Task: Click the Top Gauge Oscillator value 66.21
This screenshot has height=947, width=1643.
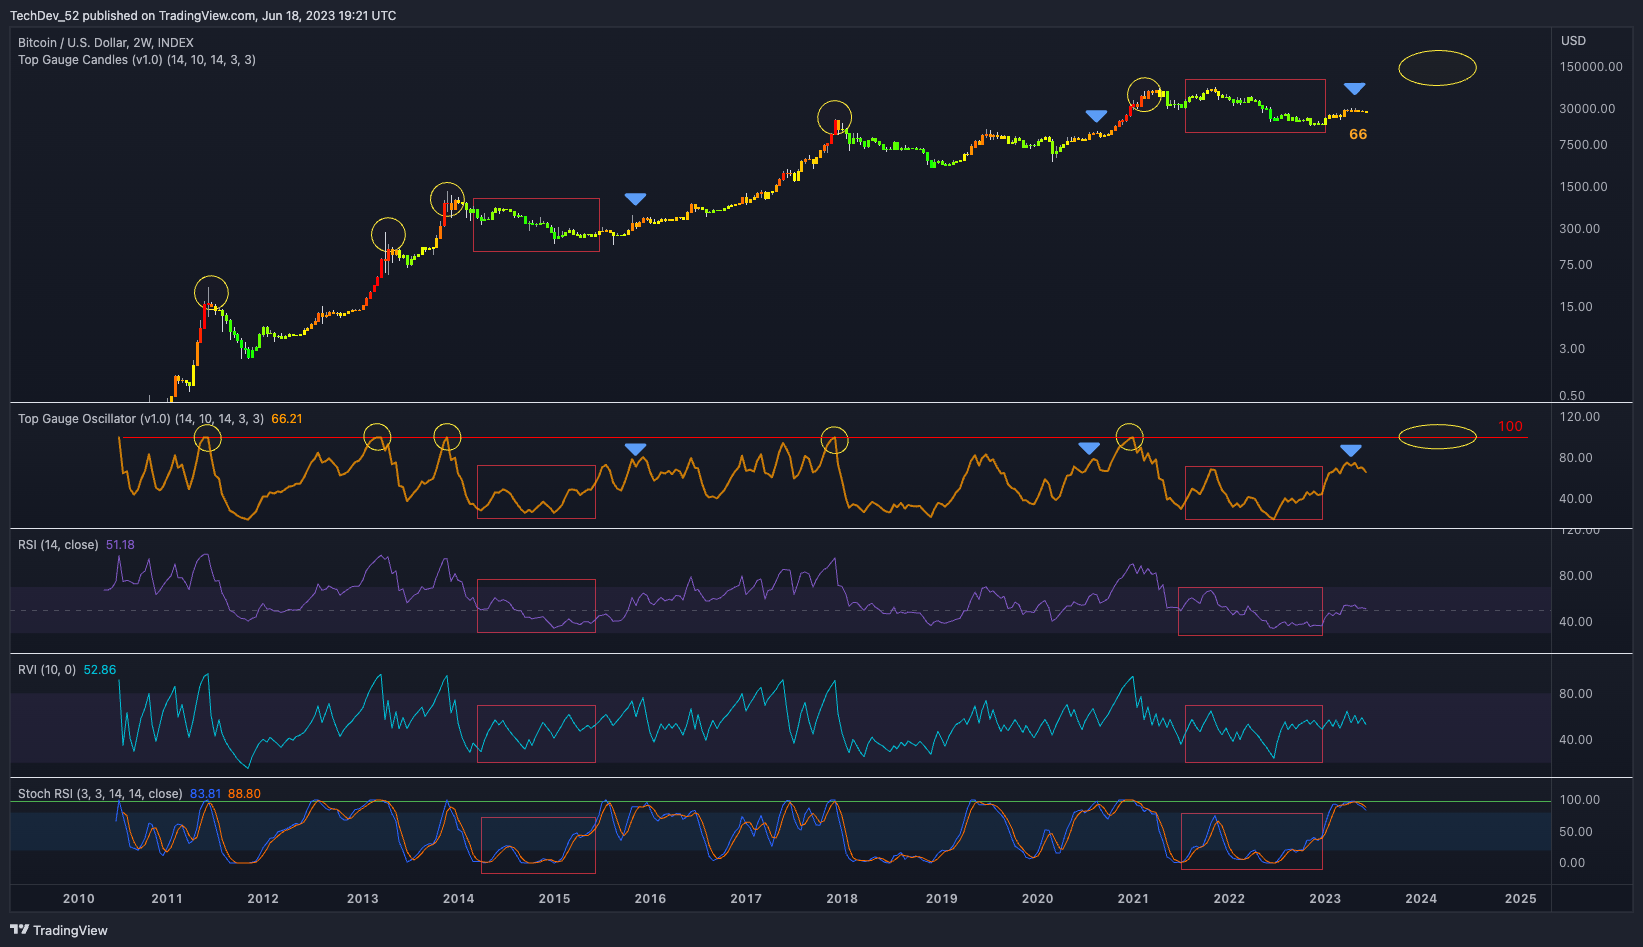Action: [x=289, y=419]
